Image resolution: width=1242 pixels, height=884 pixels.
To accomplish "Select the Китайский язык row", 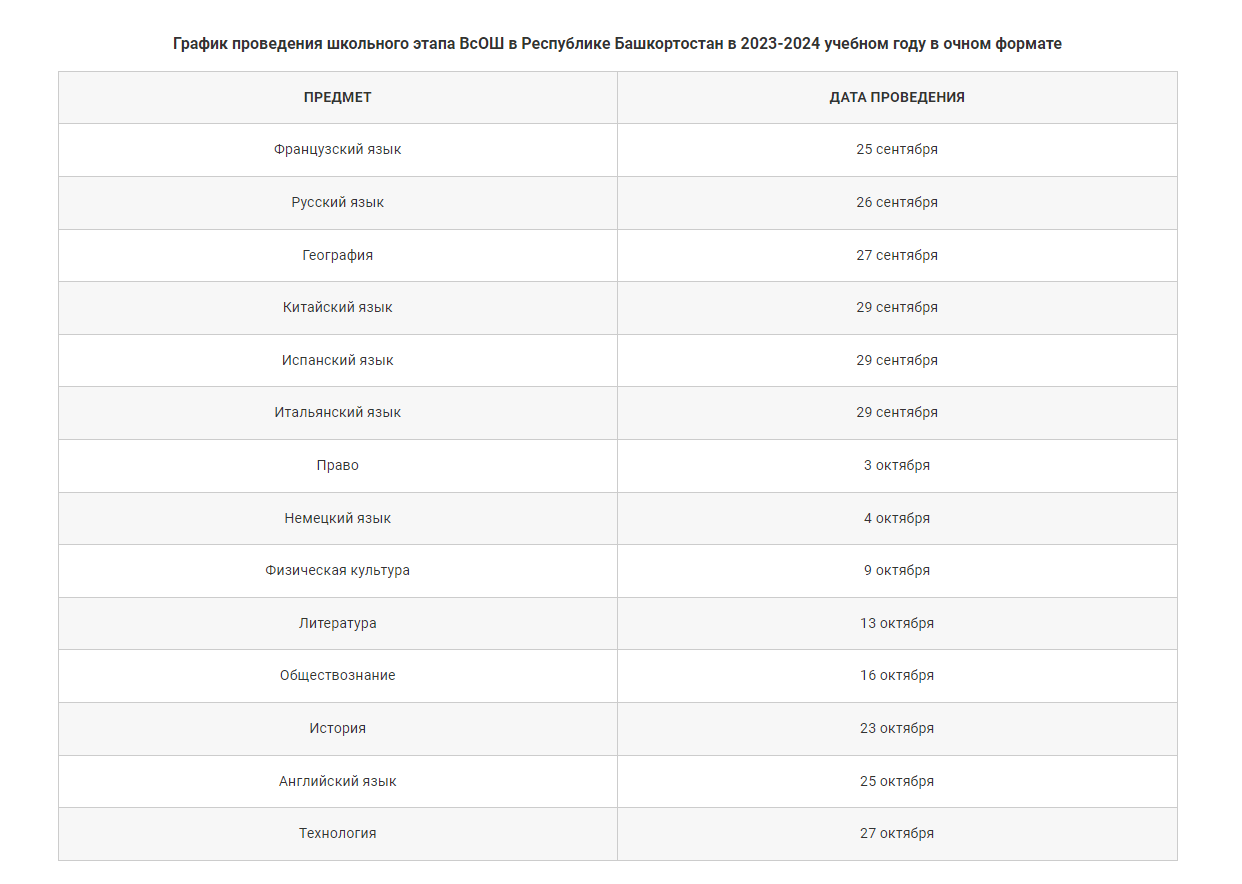I will pyautogui.click(x=618, y=308).
